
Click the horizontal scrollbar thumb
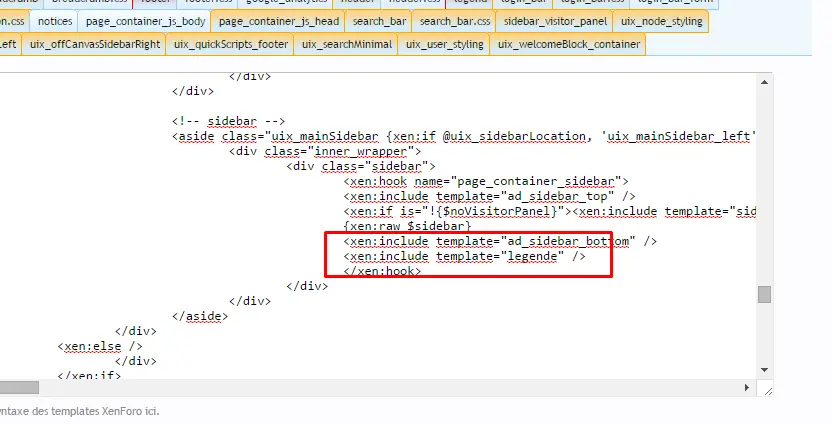click(x=19, y=387)
